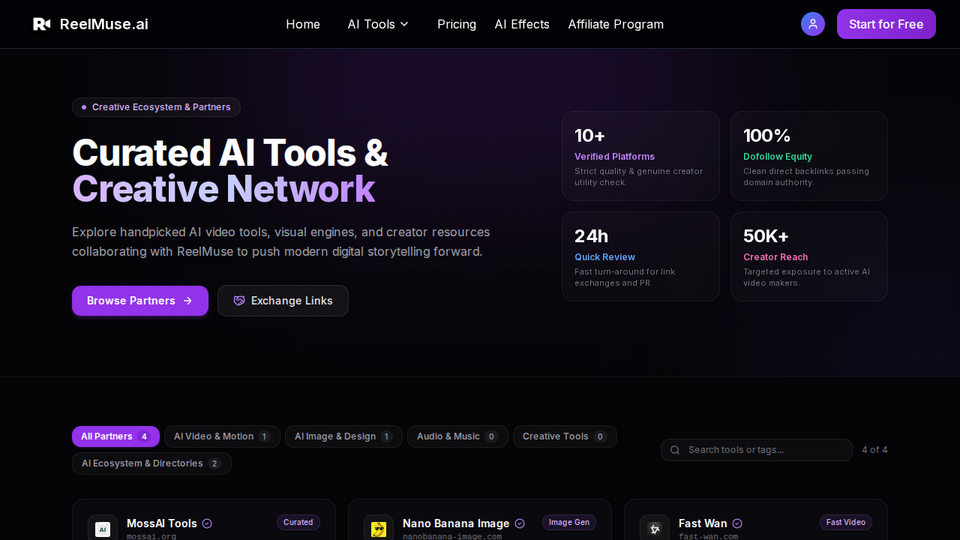This screenshot has width=960, height=540.
Task: Filter by AI Image & Design
Action: coord(343,437)
